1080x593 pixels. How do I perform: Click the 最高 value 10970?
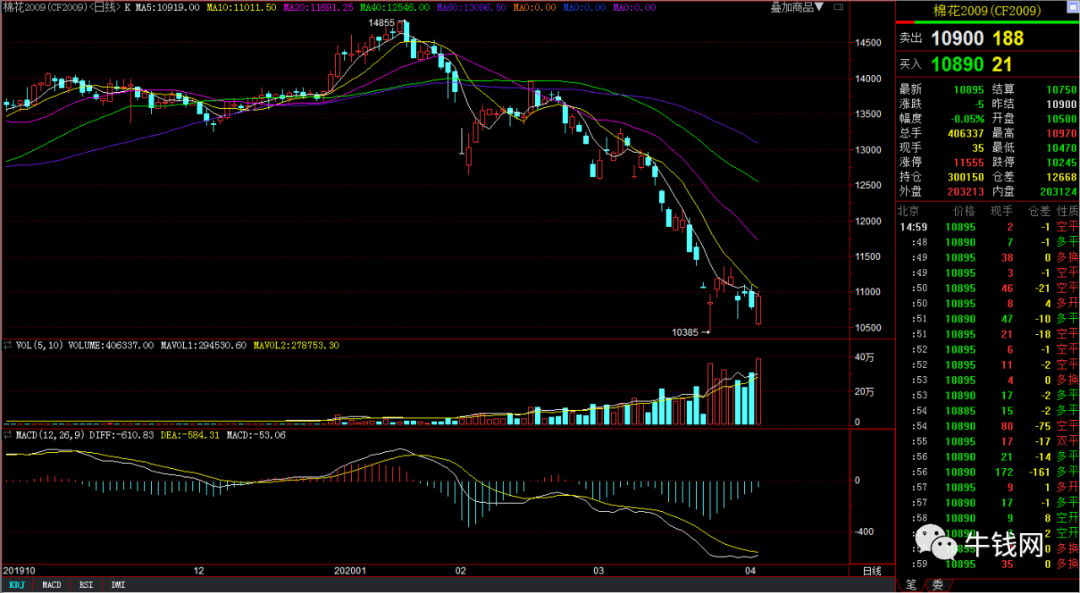pos(1061,133)
